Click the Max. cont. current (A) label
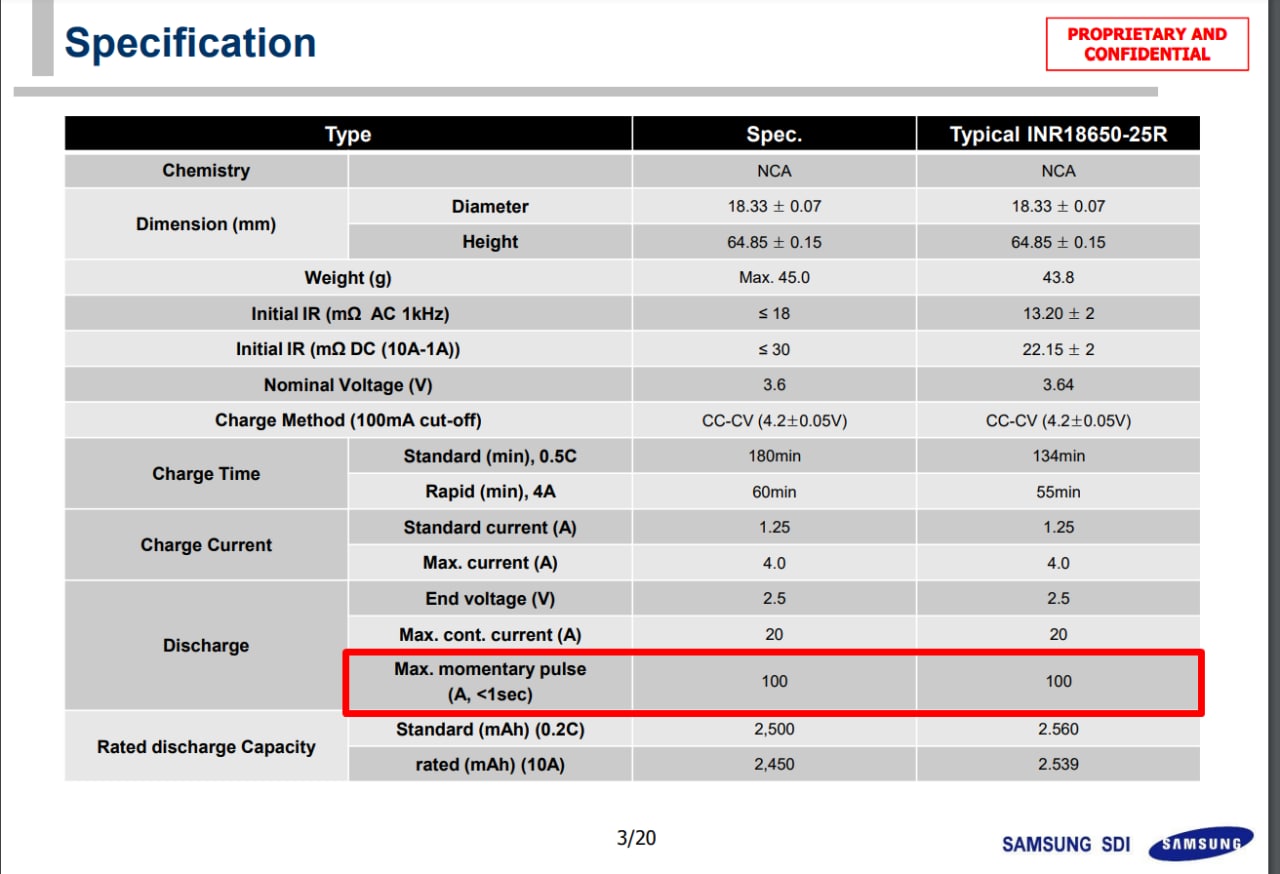The width and height of the screenshot is (1280, 874). pos(490,635)
